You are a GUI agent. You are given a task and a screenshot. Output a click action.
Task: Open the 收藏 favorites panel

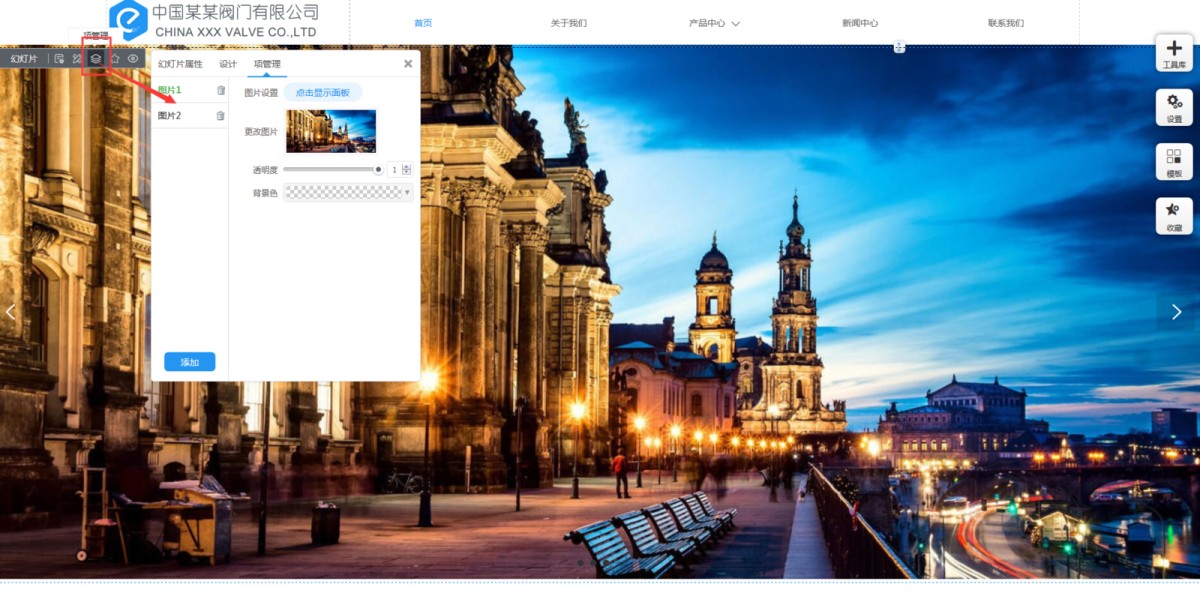tap(1174, 215)
